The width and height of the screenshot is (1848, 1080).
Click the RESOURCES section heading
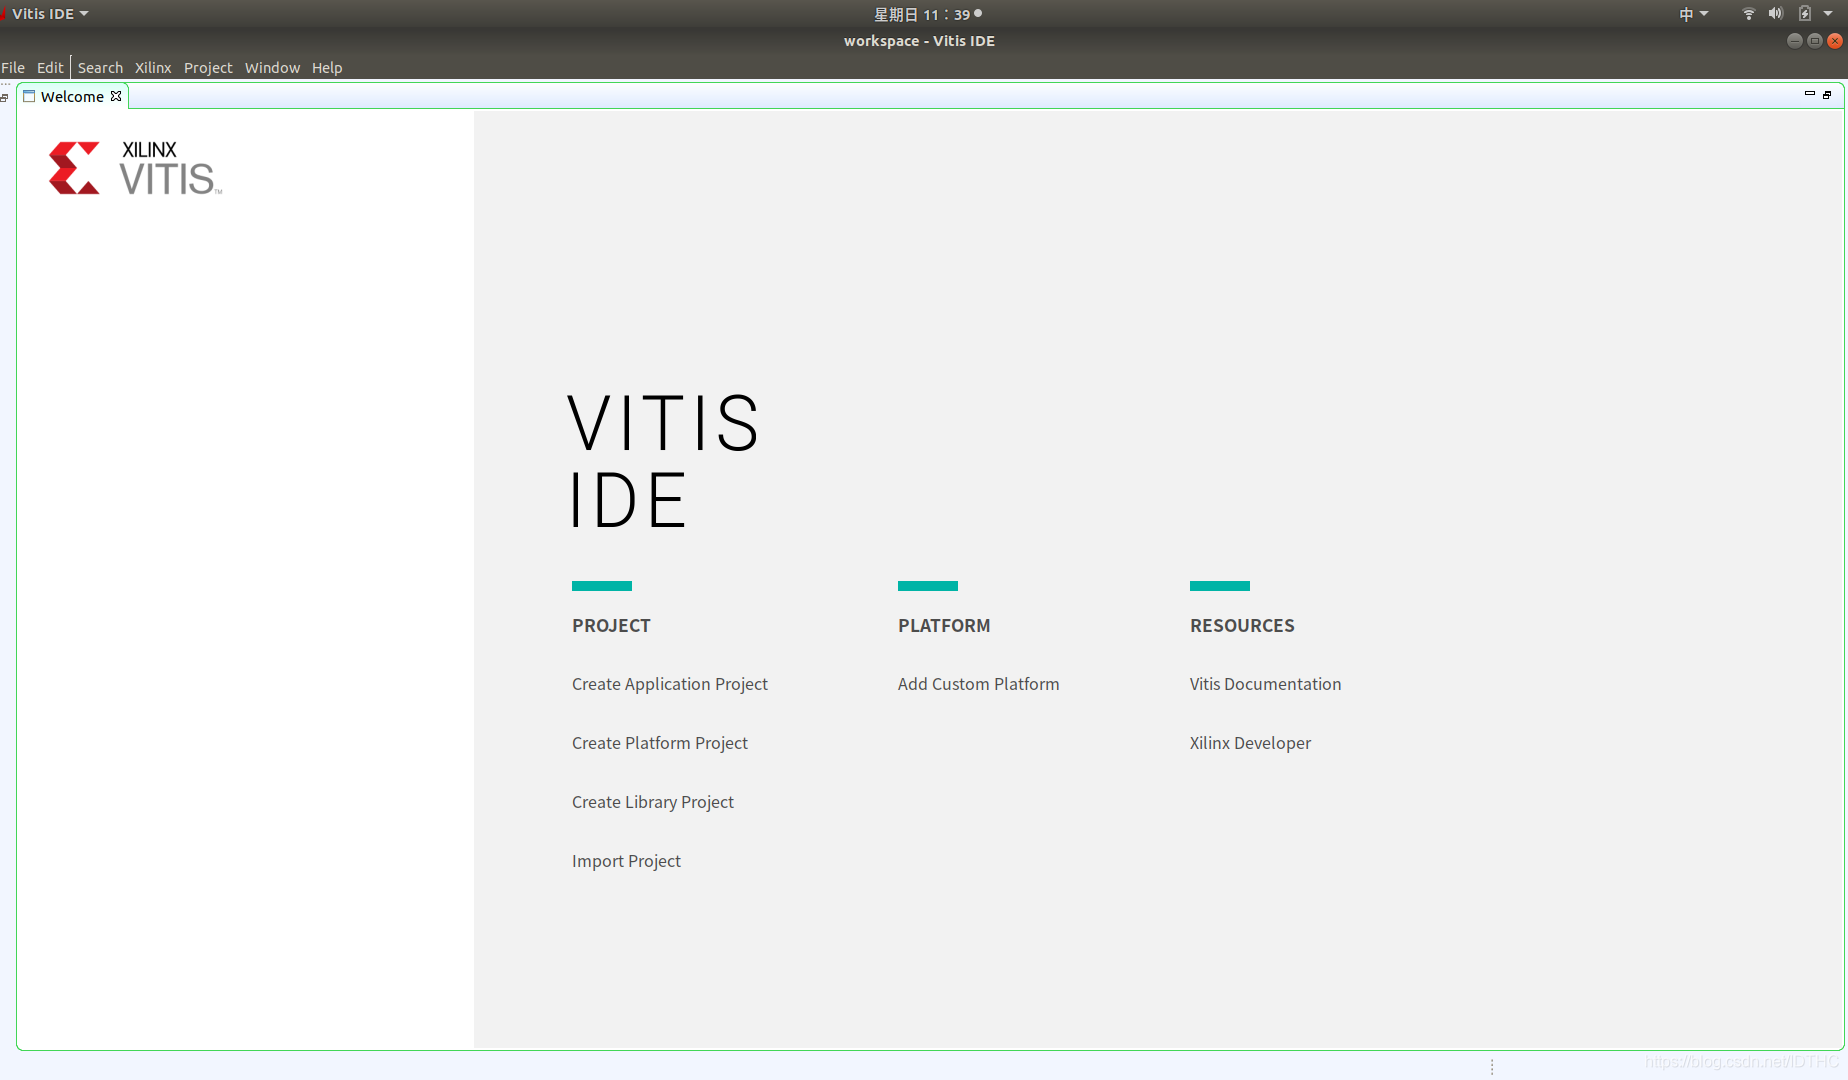pyautogui.click(x=1242, y=626)
